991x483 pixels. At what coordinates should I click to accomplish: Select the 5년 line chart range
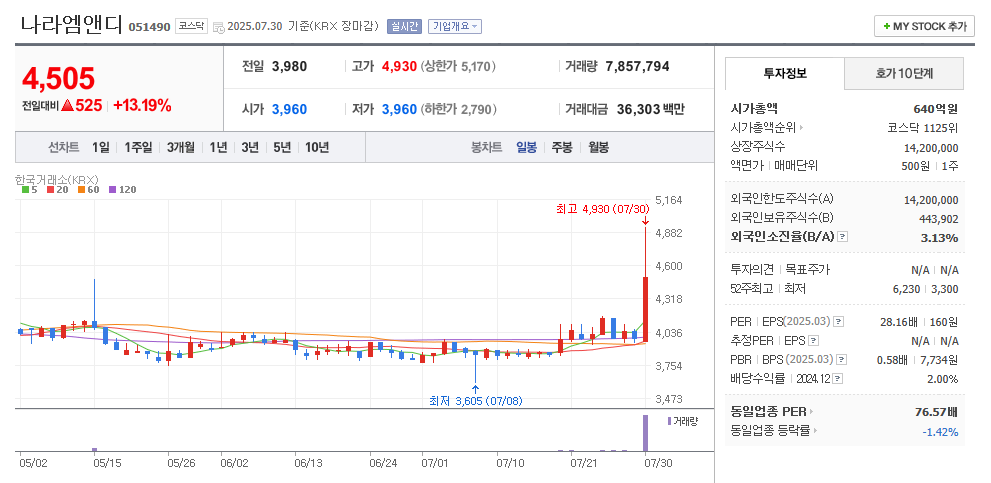point(282,148)
